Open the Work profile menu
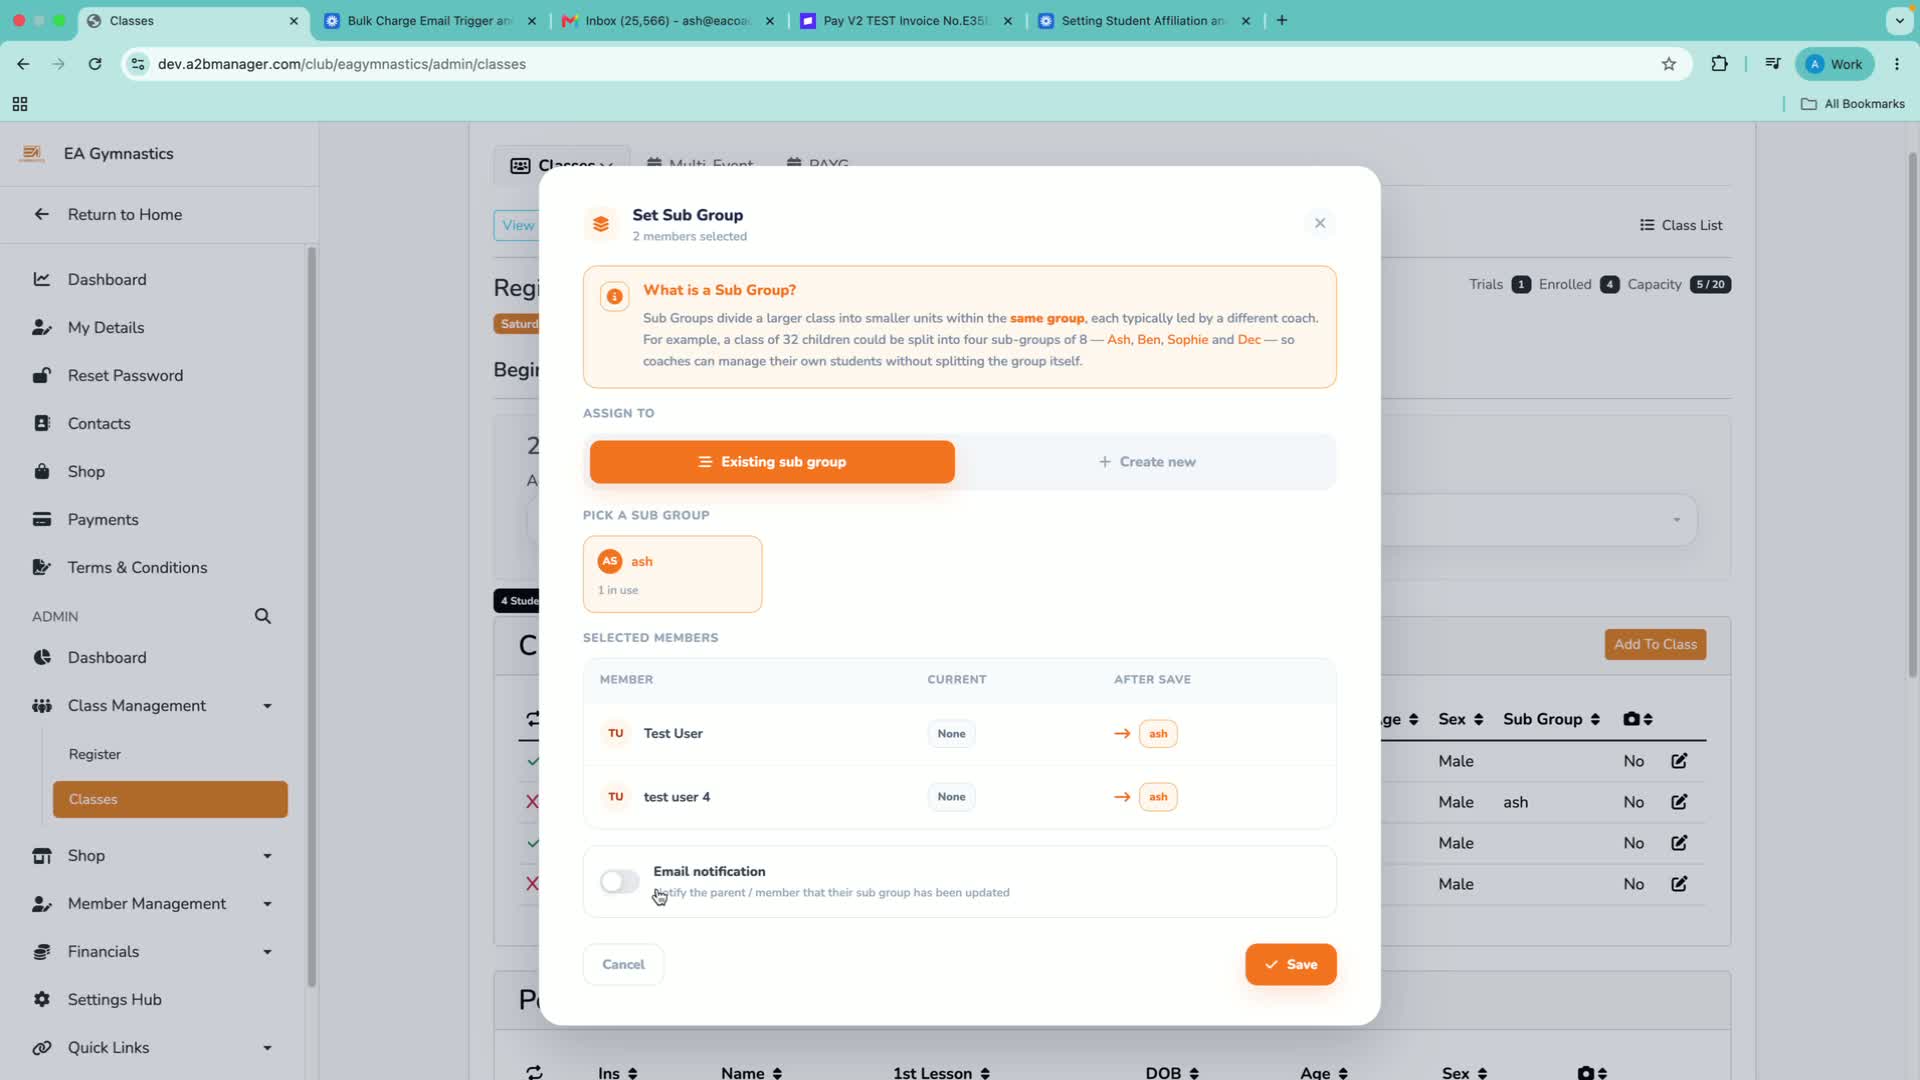This screenshot has width=1920, height=1080. point(1835,64)
